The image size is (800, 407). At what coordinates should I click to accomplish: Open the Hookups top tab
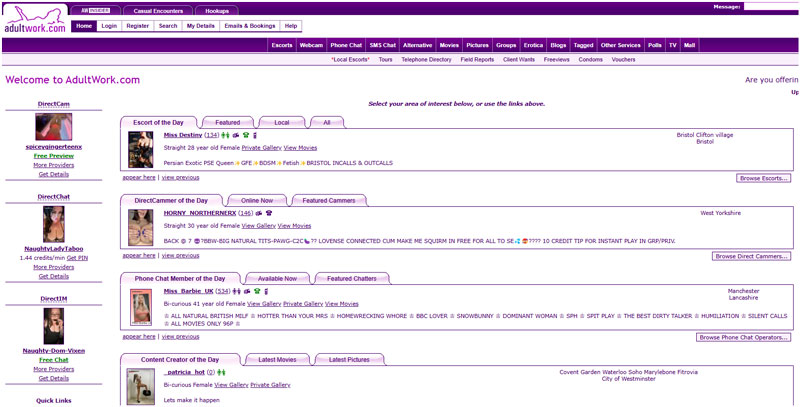click(217, 10)
